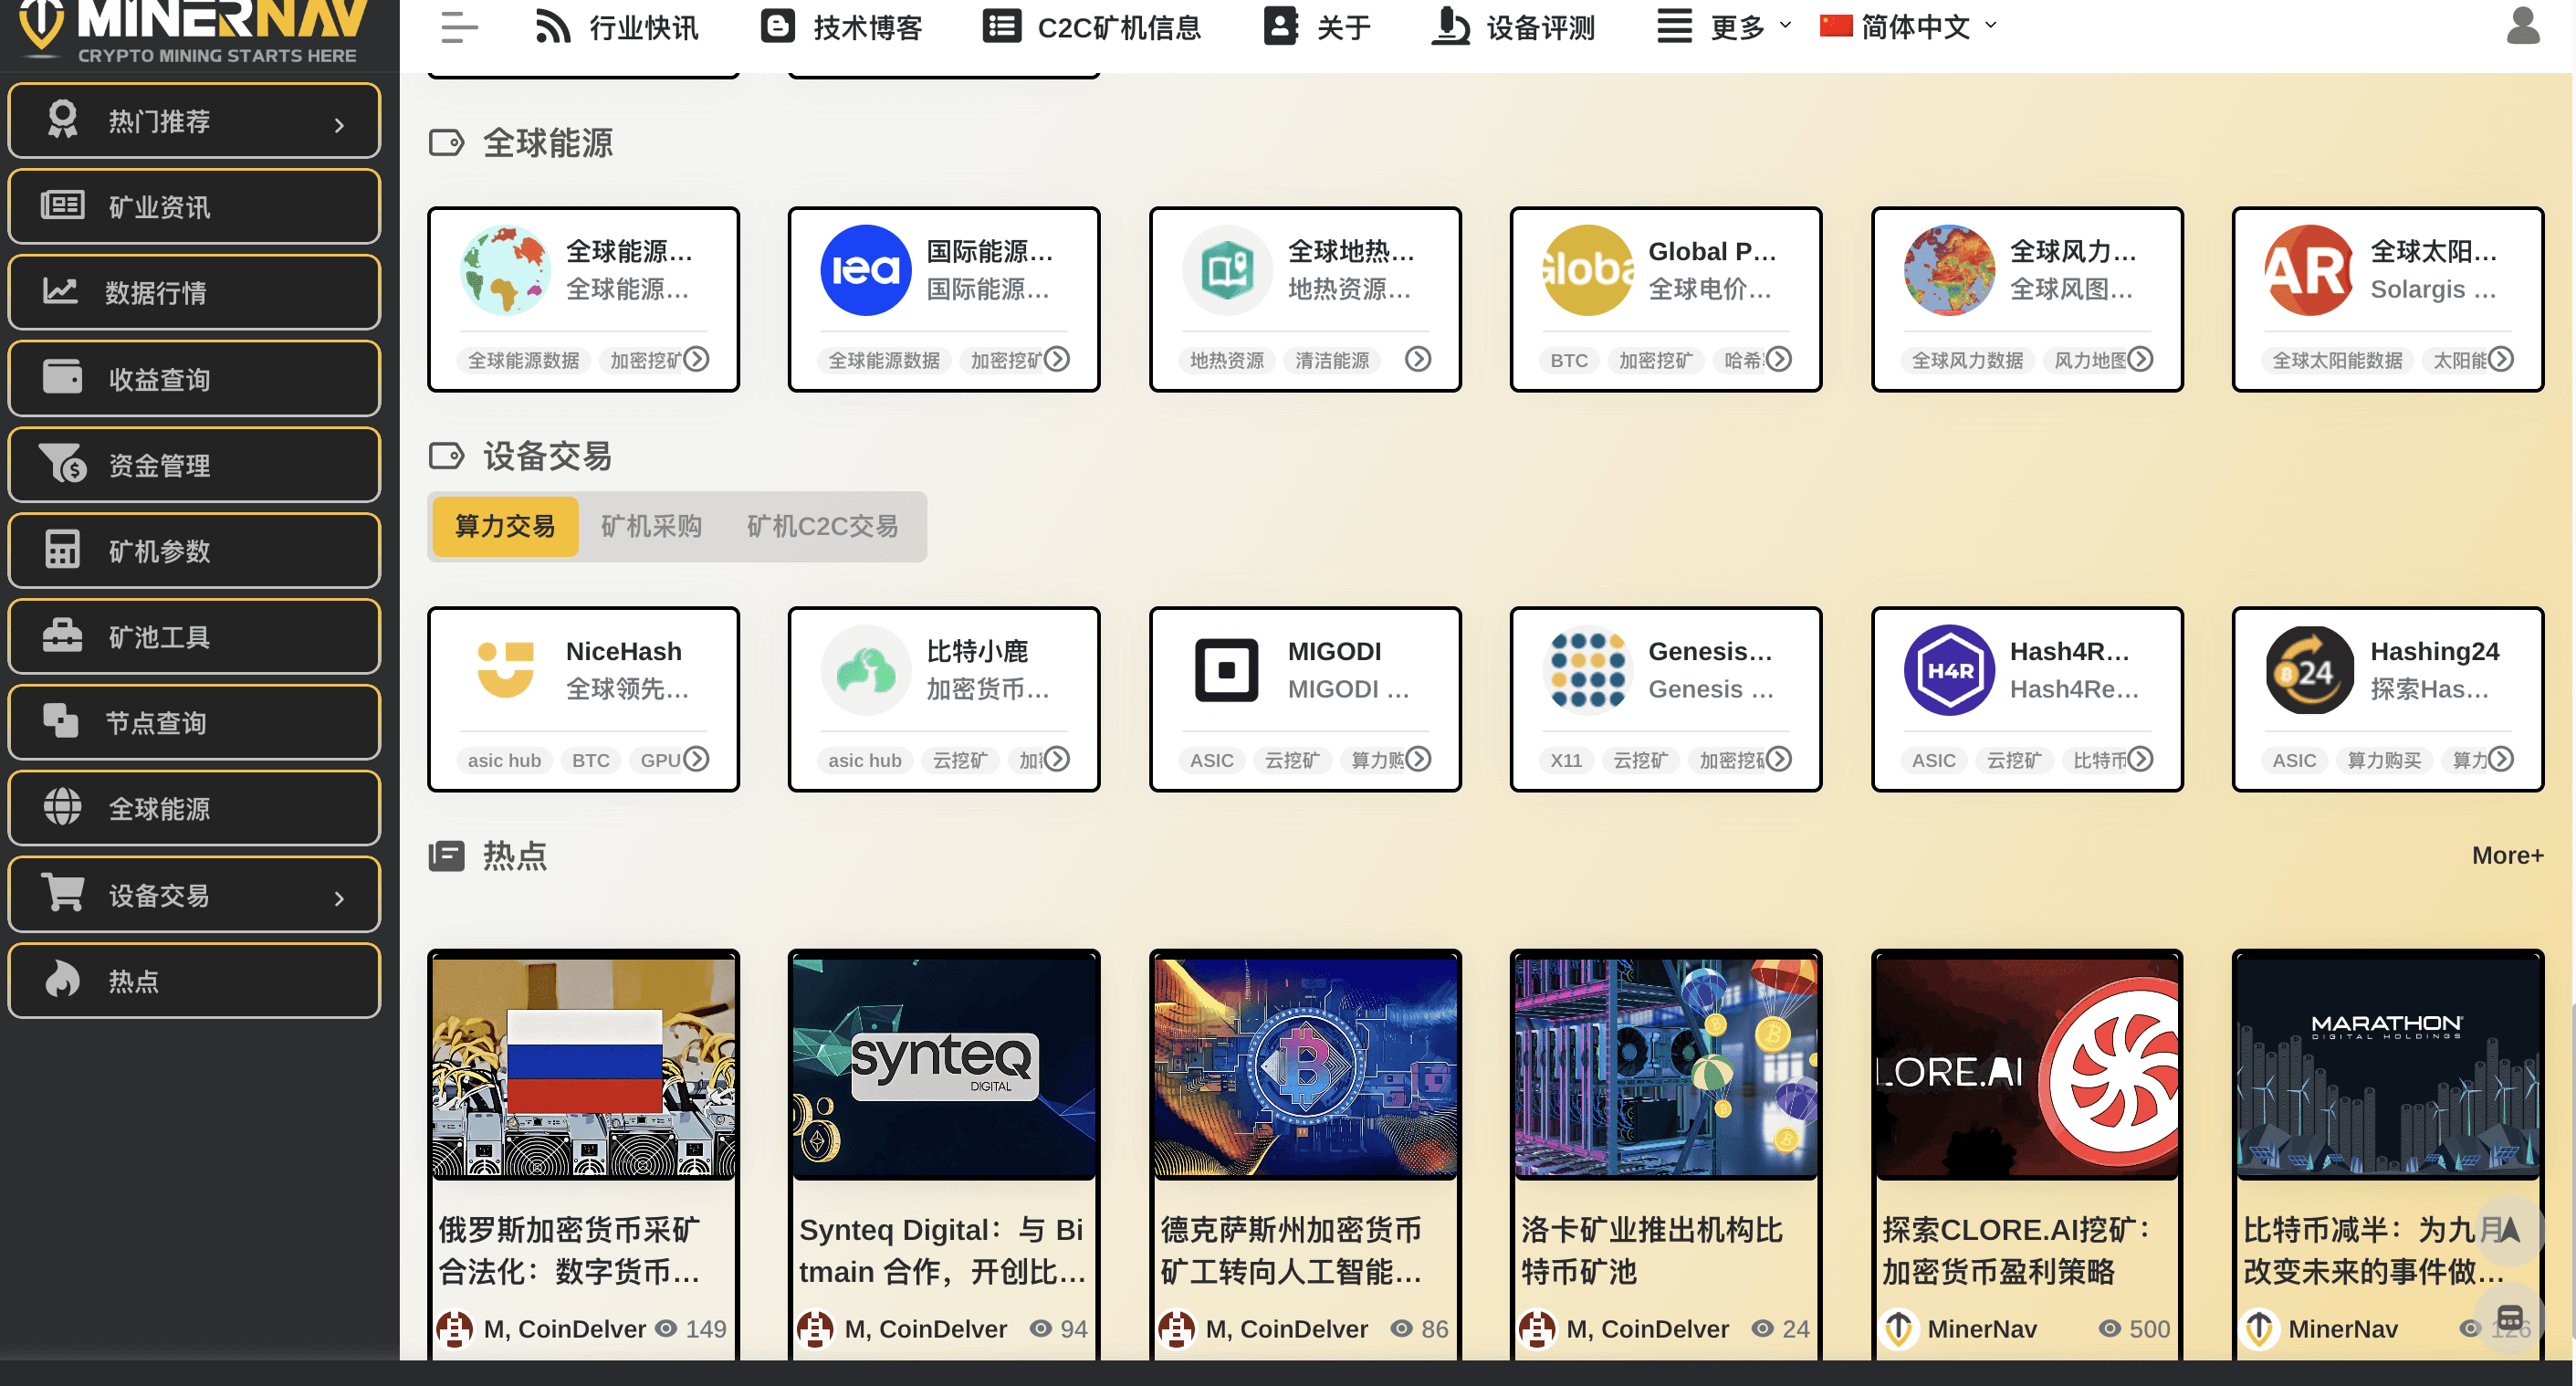The image size is (2576, 1386).
Task: Open 技术博客 in top navigation
Action: click(x=841, y=27)
